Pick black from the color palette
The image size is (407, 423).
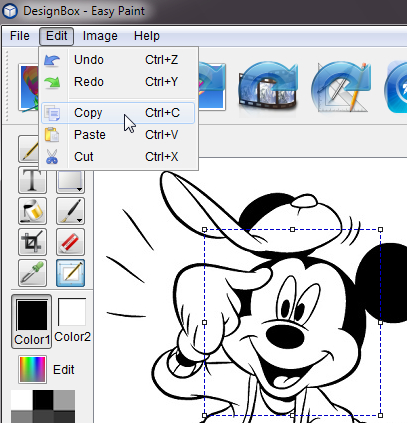(x=43, y=400)
